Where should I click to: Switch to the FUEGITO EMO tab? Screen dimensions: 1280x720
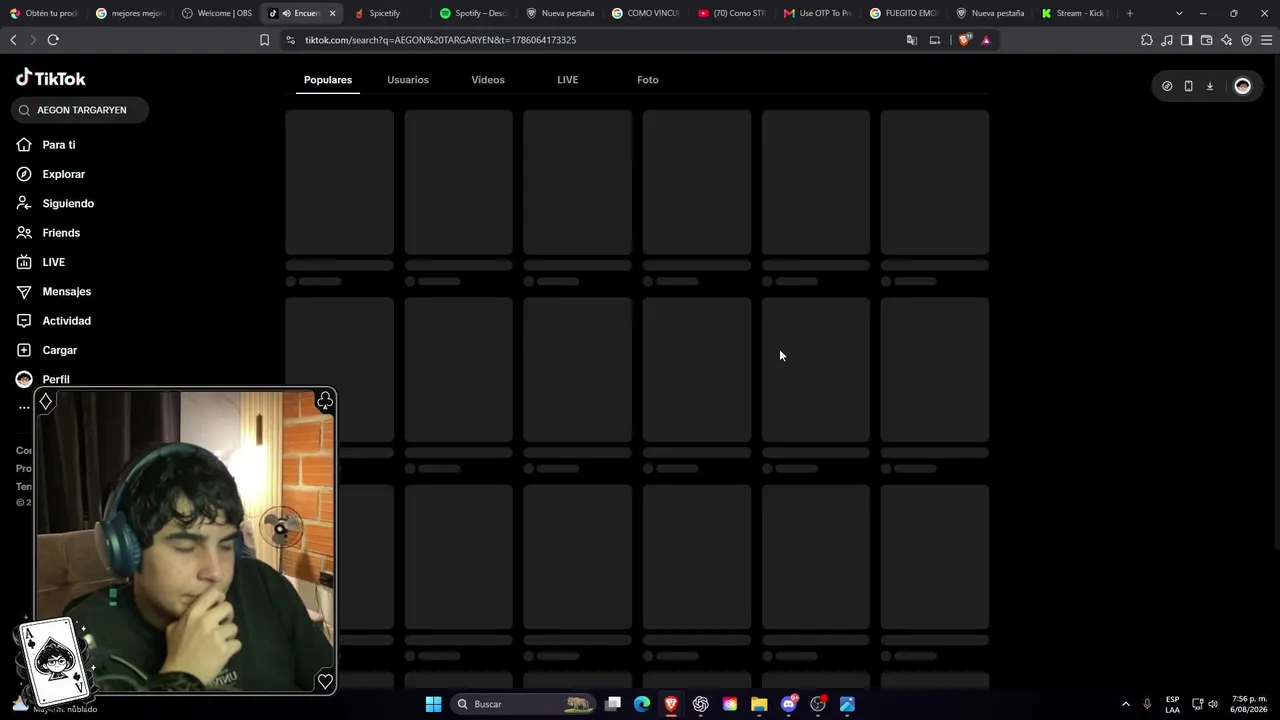click(904, 13)
